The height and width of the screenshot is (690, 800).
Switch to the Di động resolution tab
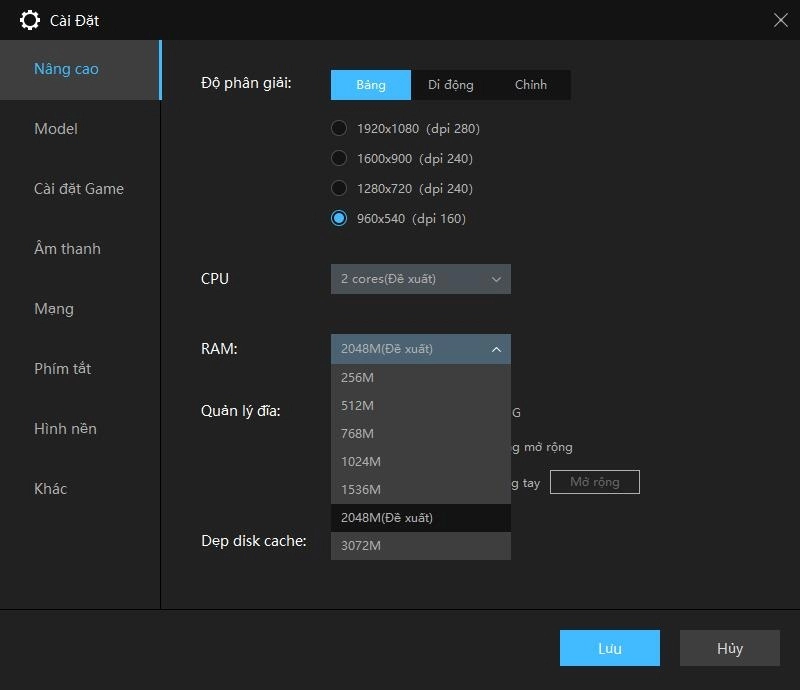(450, 85)
